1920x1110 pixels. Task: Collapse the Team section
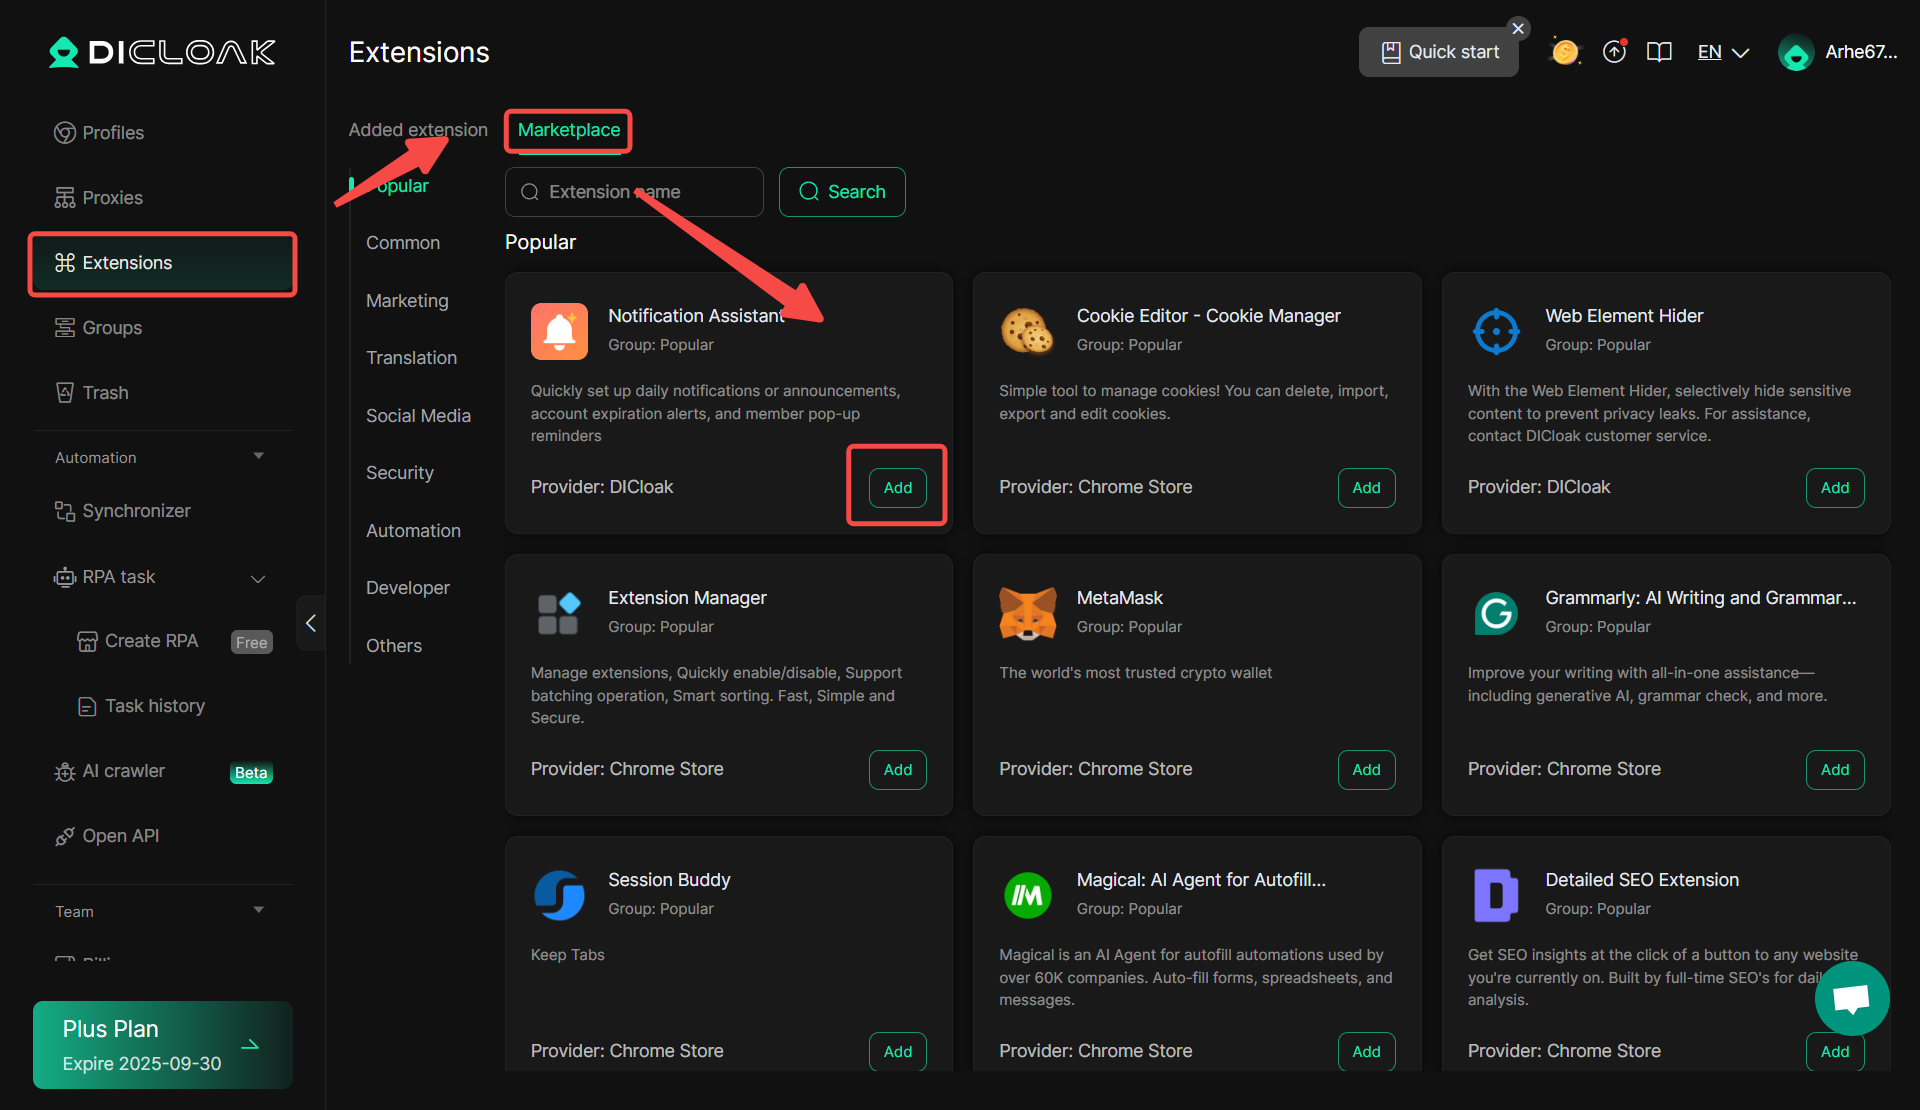(259, 910)
